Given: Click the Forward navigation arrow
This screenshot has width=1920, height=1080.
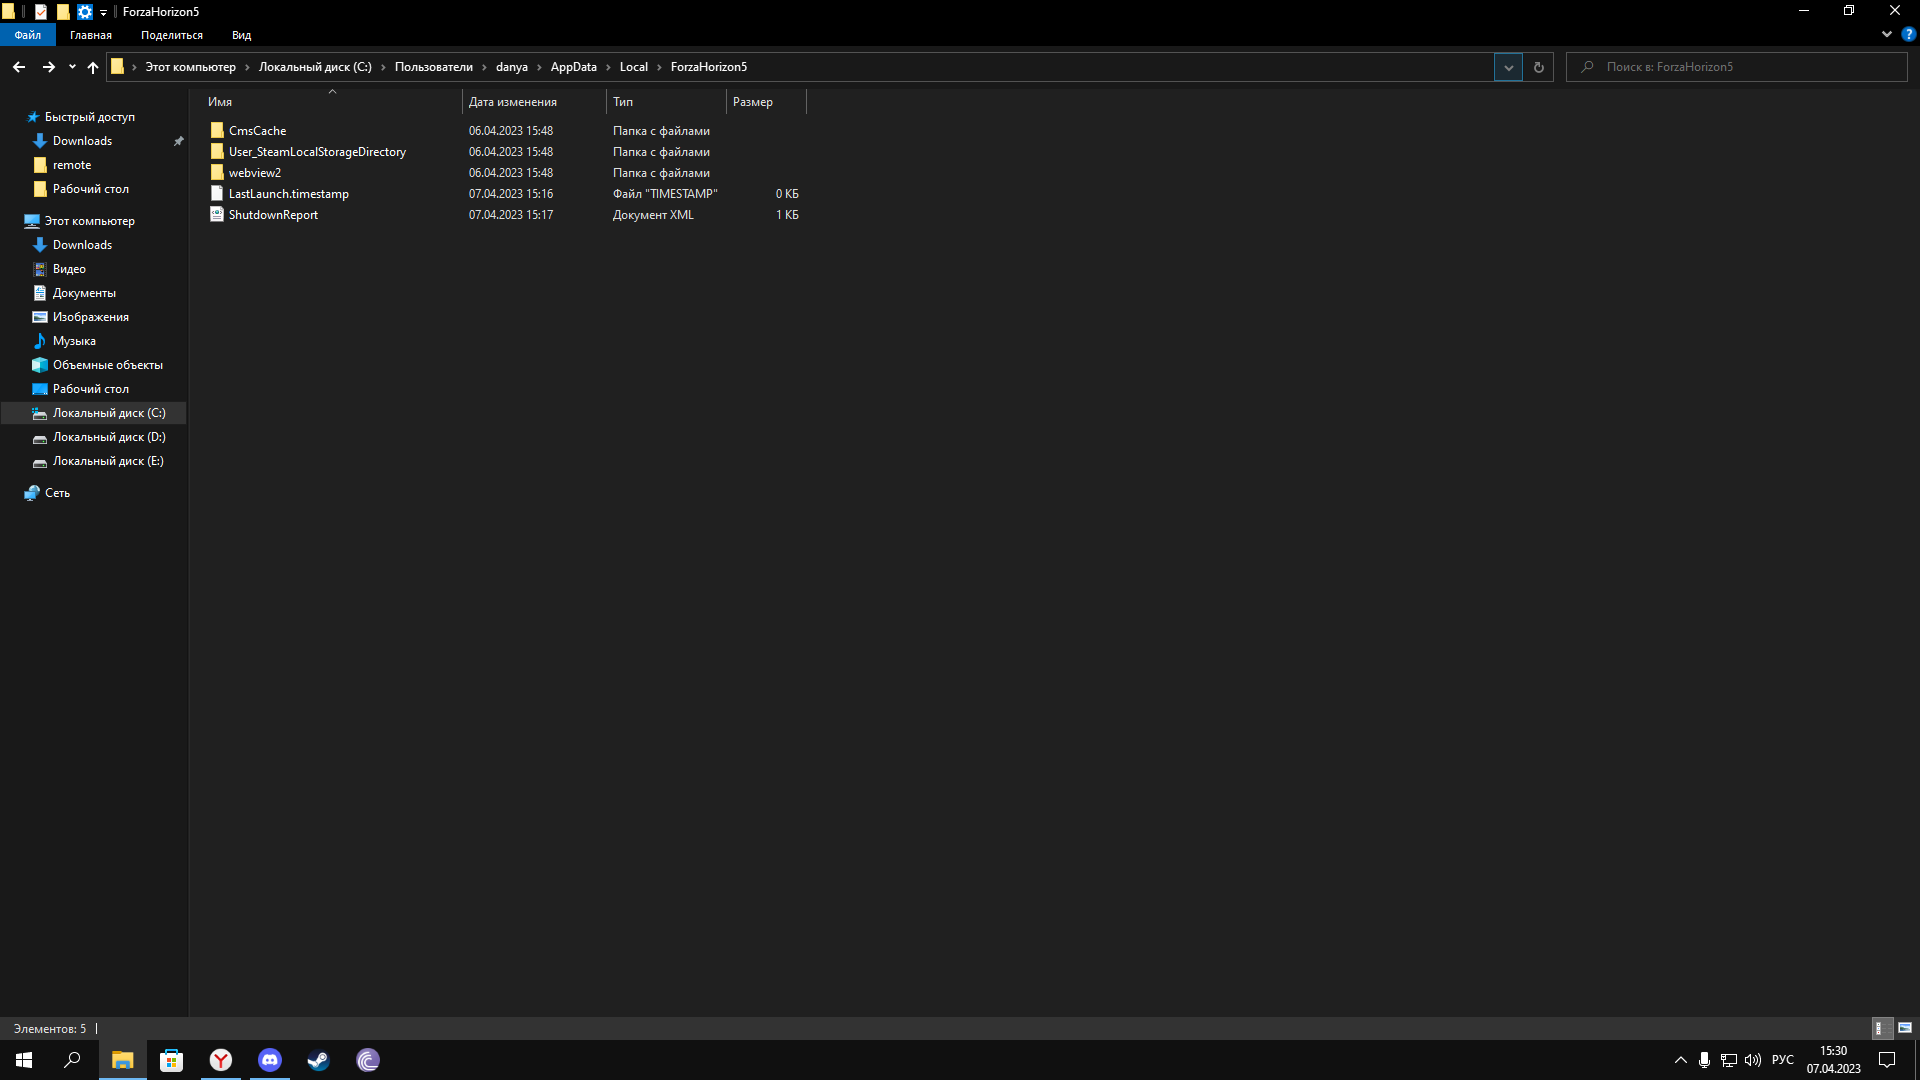Looking at the screenshot, I should (48, 67).
